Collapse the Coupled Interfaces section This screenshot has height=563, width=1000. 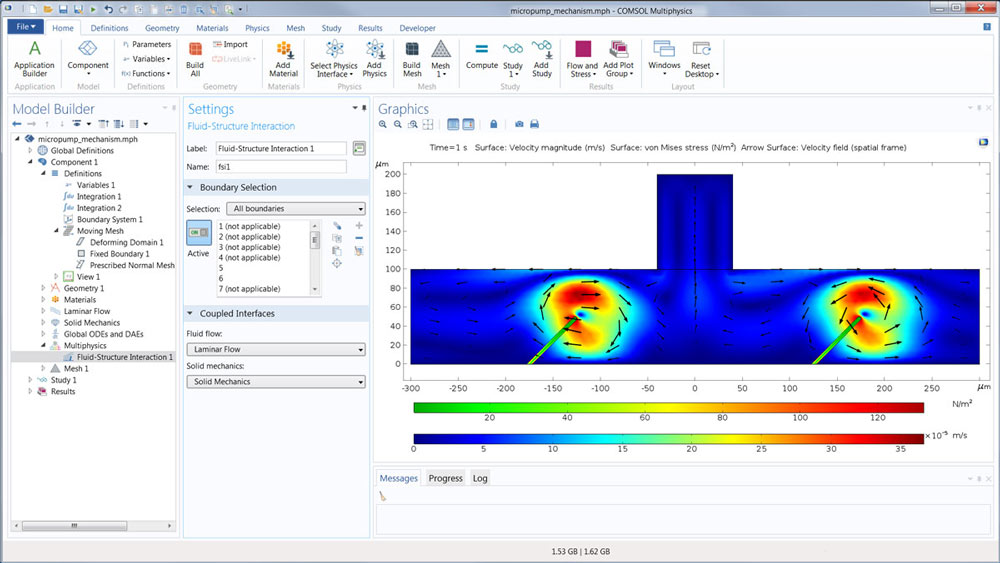pos(237,314)
